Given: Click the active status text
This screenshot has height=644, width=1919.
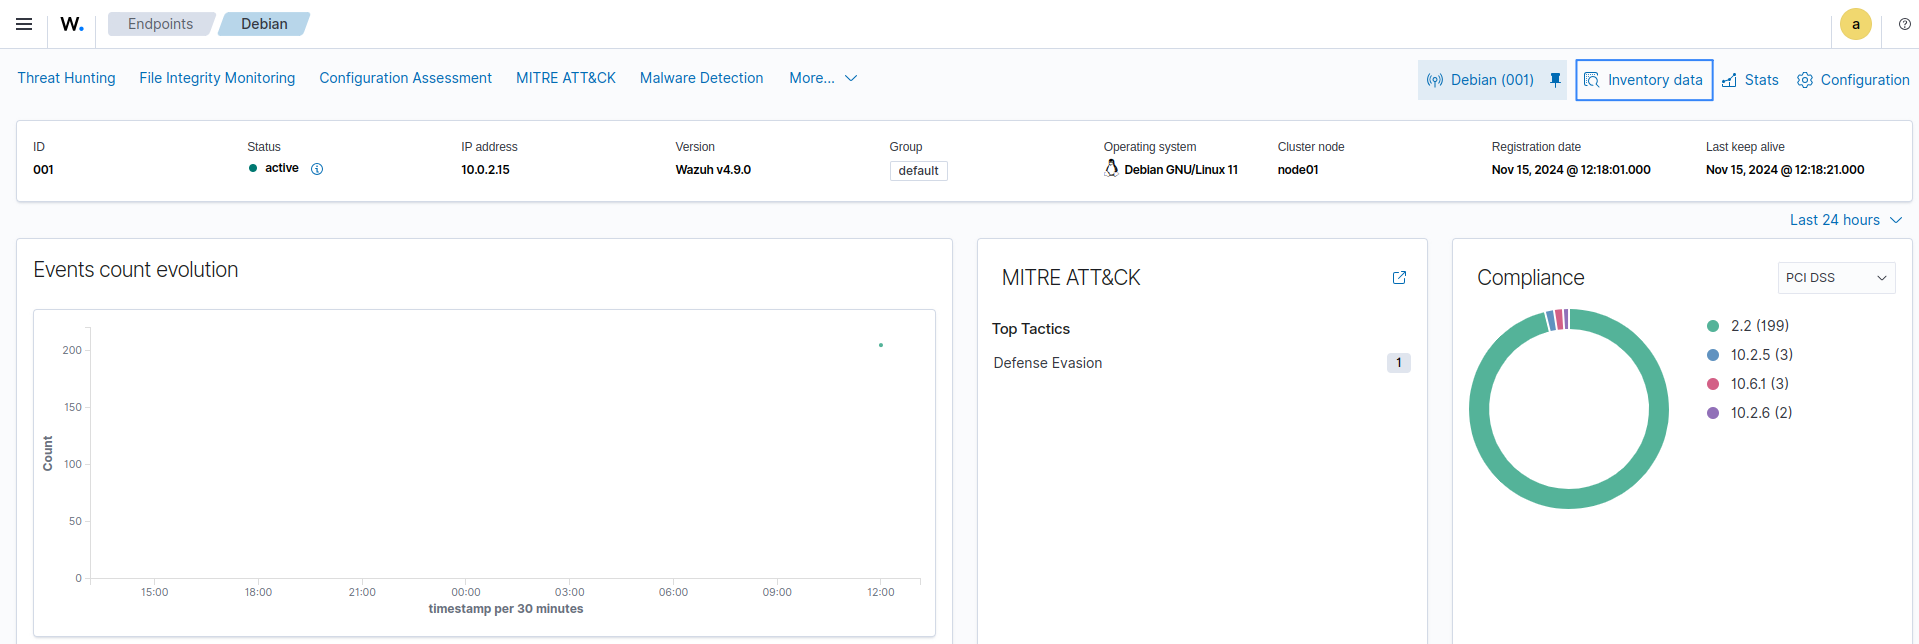Looking at the screenshot, I should point(282,168).
